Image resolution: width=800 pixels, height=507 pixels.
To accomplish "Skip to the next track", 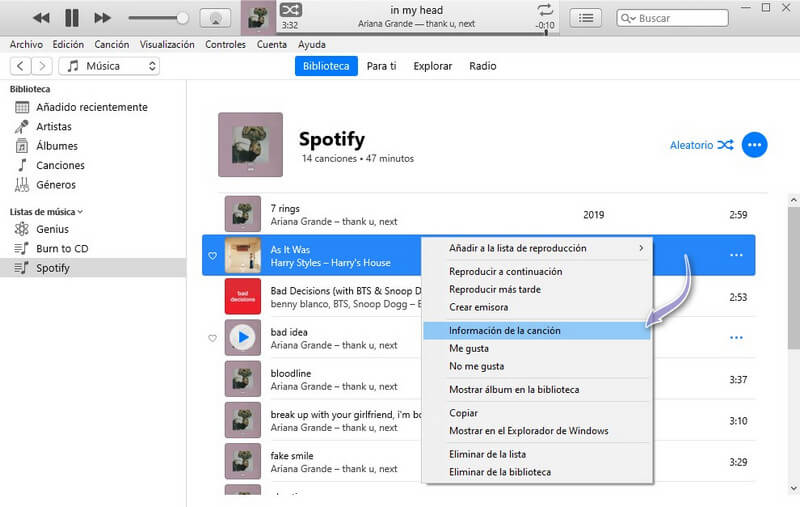I will 103,18.
